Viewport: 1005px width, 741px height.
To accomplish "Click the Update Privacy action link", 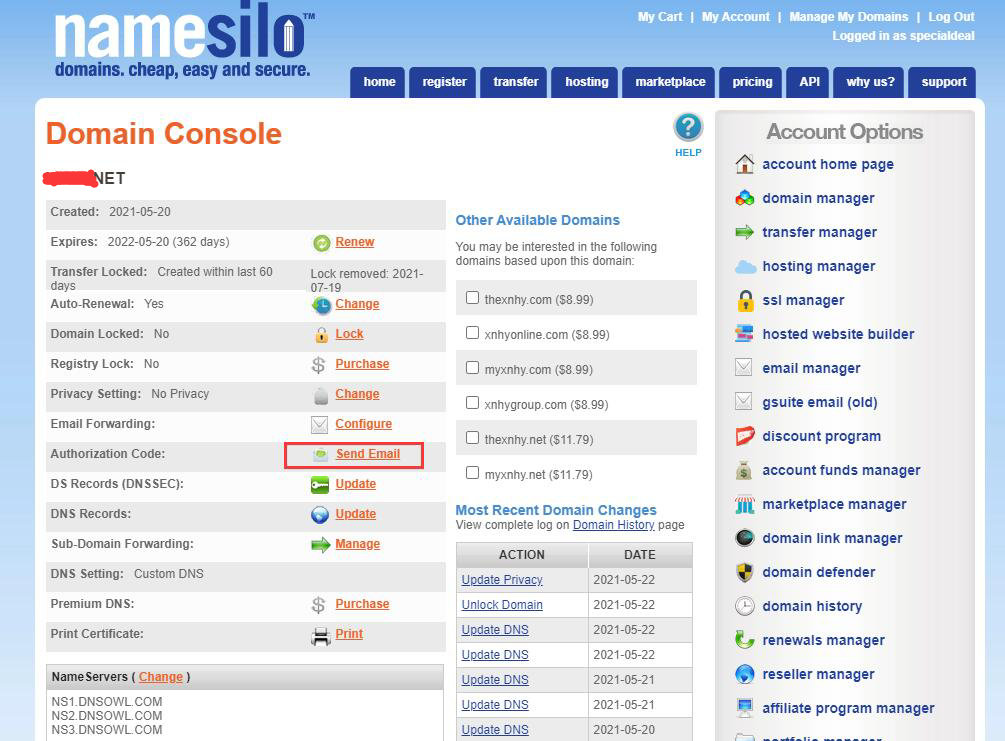I will [x=502, y=579].
